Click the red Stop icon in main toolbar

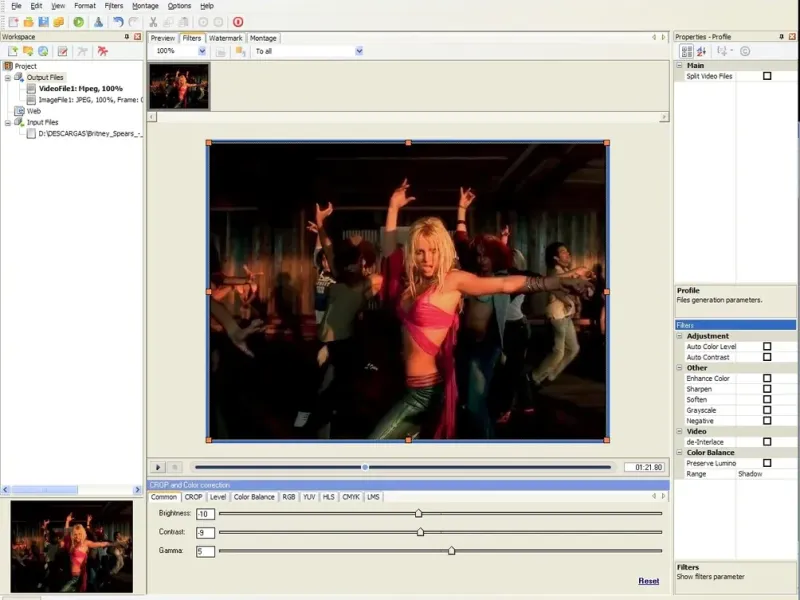[x=238, y=21]
